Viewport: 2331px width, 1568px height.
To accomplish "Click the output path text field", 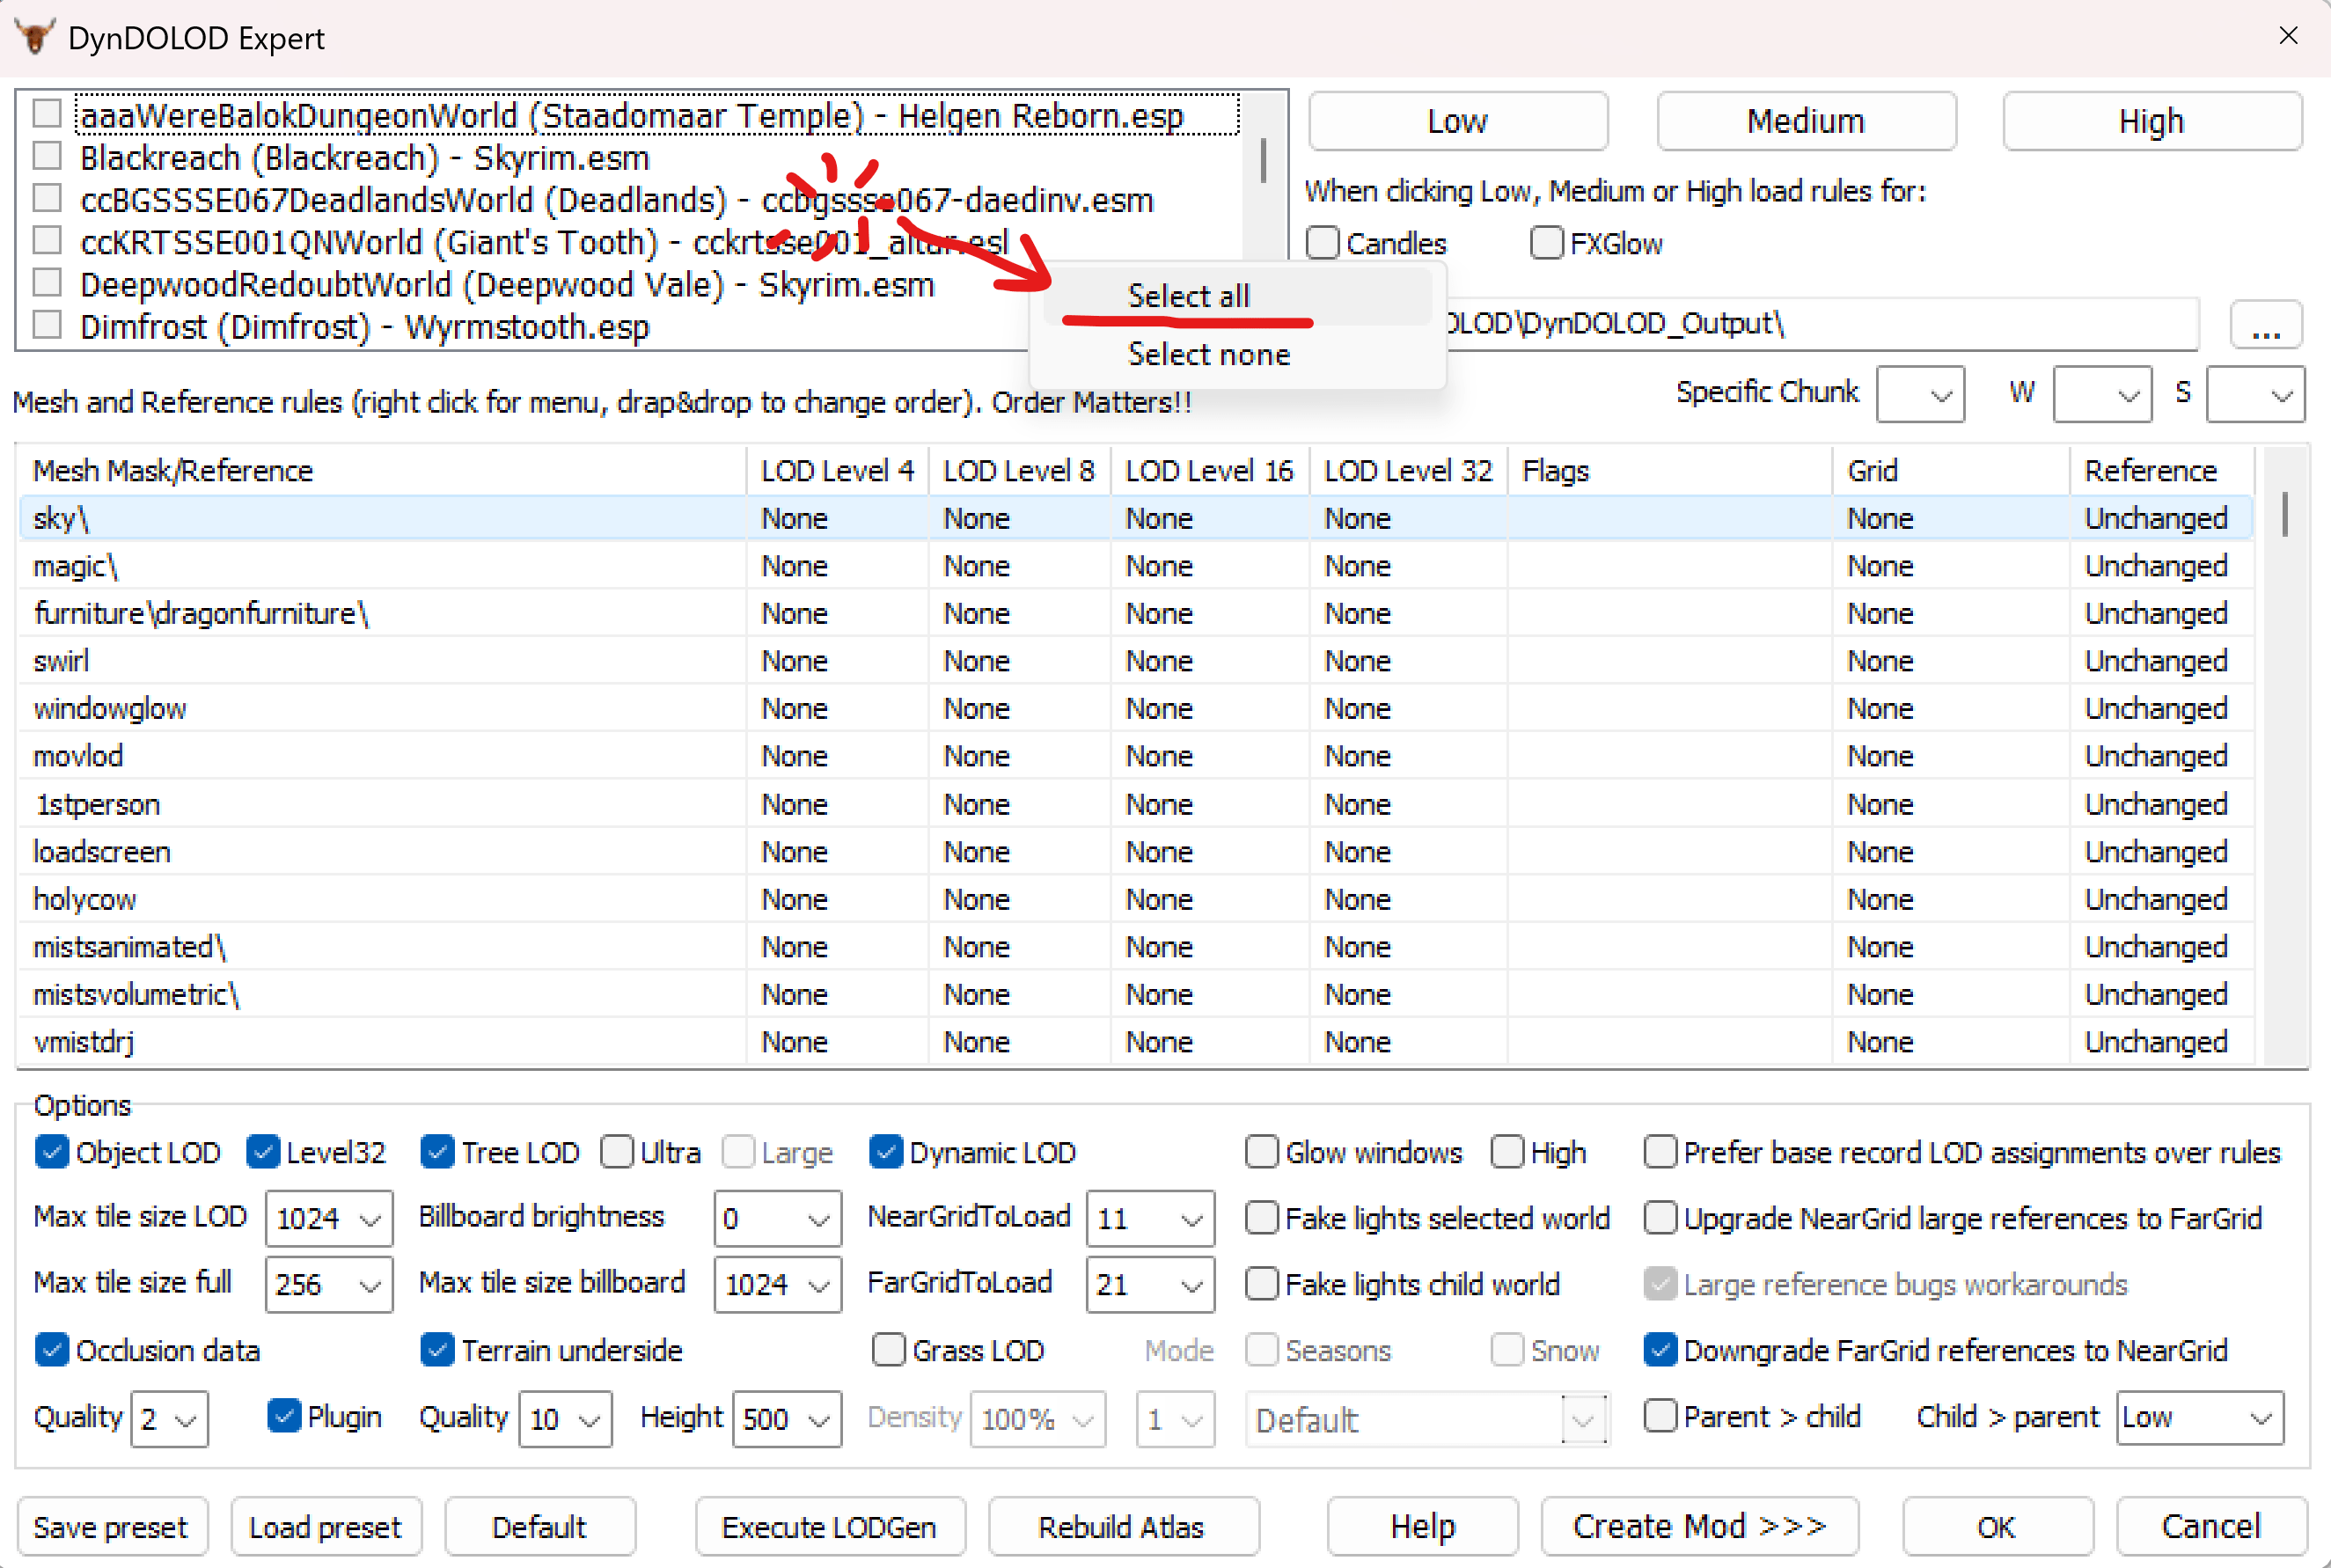I will [x=1800, y=324].
